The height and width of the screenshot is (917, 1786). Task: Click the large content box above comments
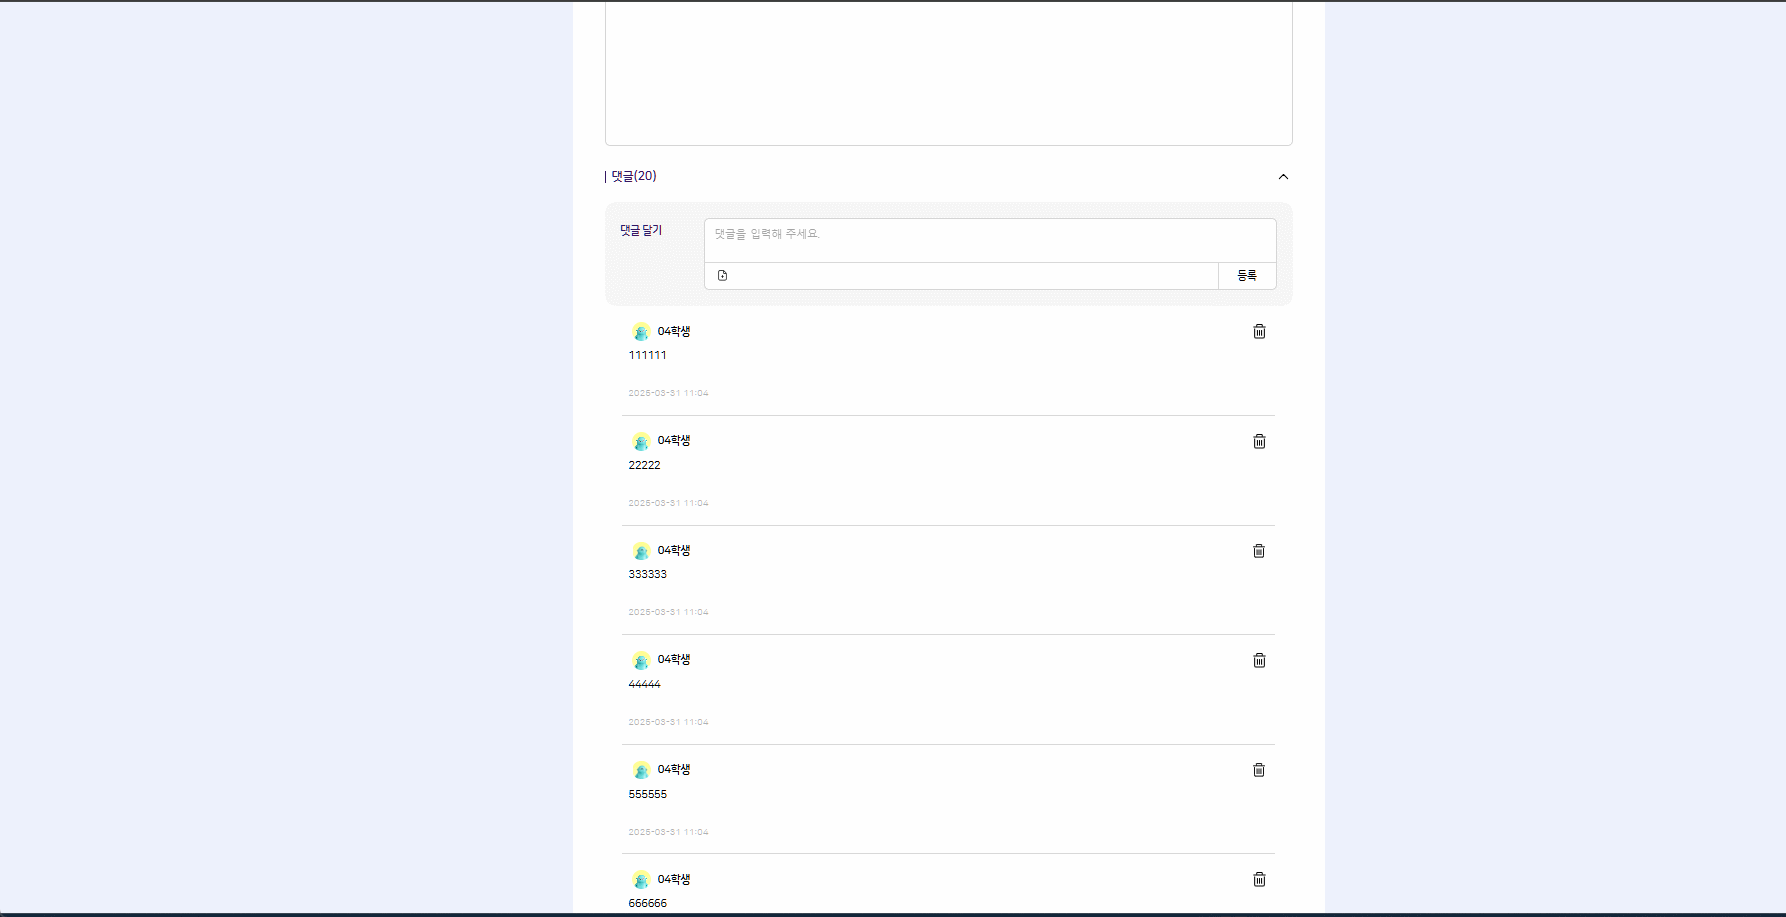click(948, 72)
